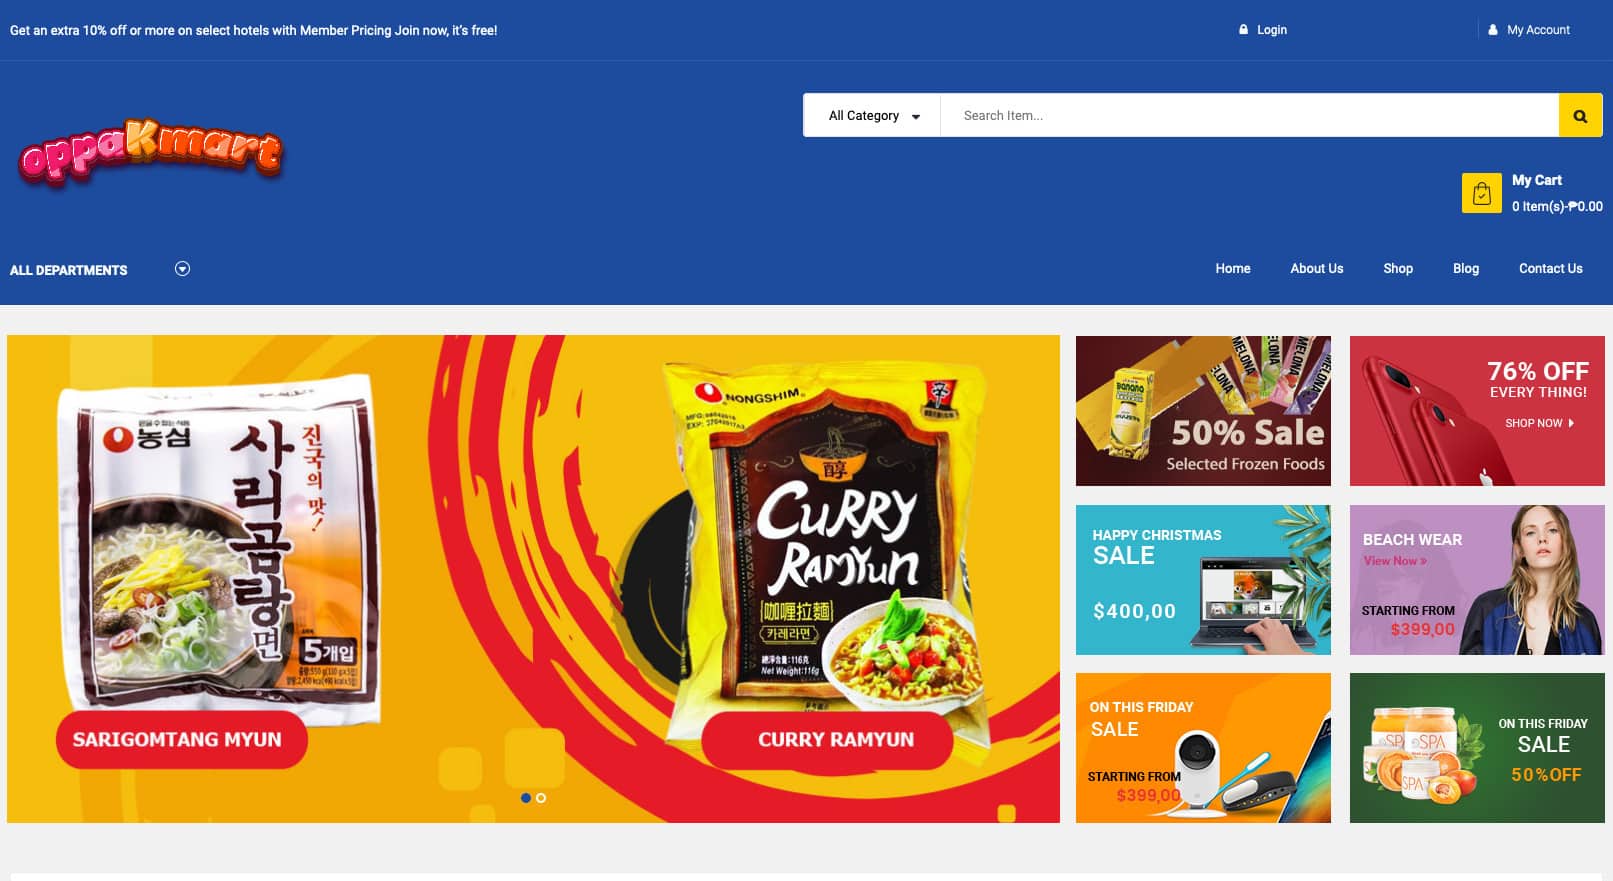
Task: Click the oppaKmart logo
Action: click(151, 153)
